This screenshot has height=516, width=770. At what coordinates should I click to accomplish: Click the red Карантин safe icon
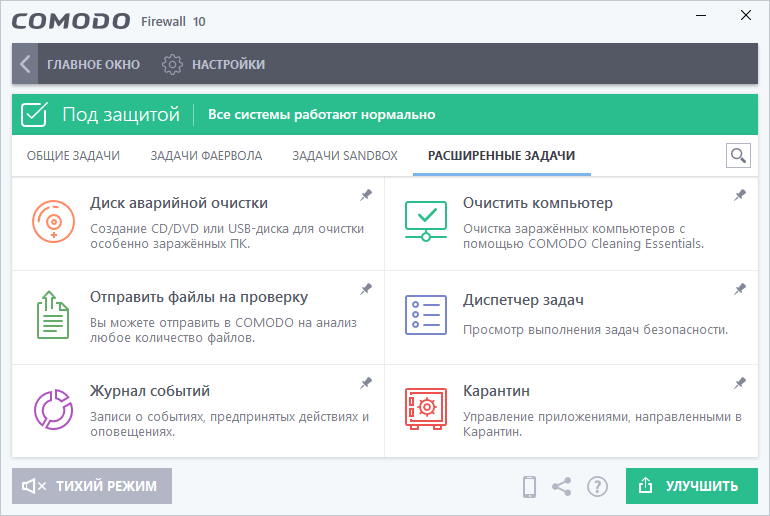pos(426,408)
